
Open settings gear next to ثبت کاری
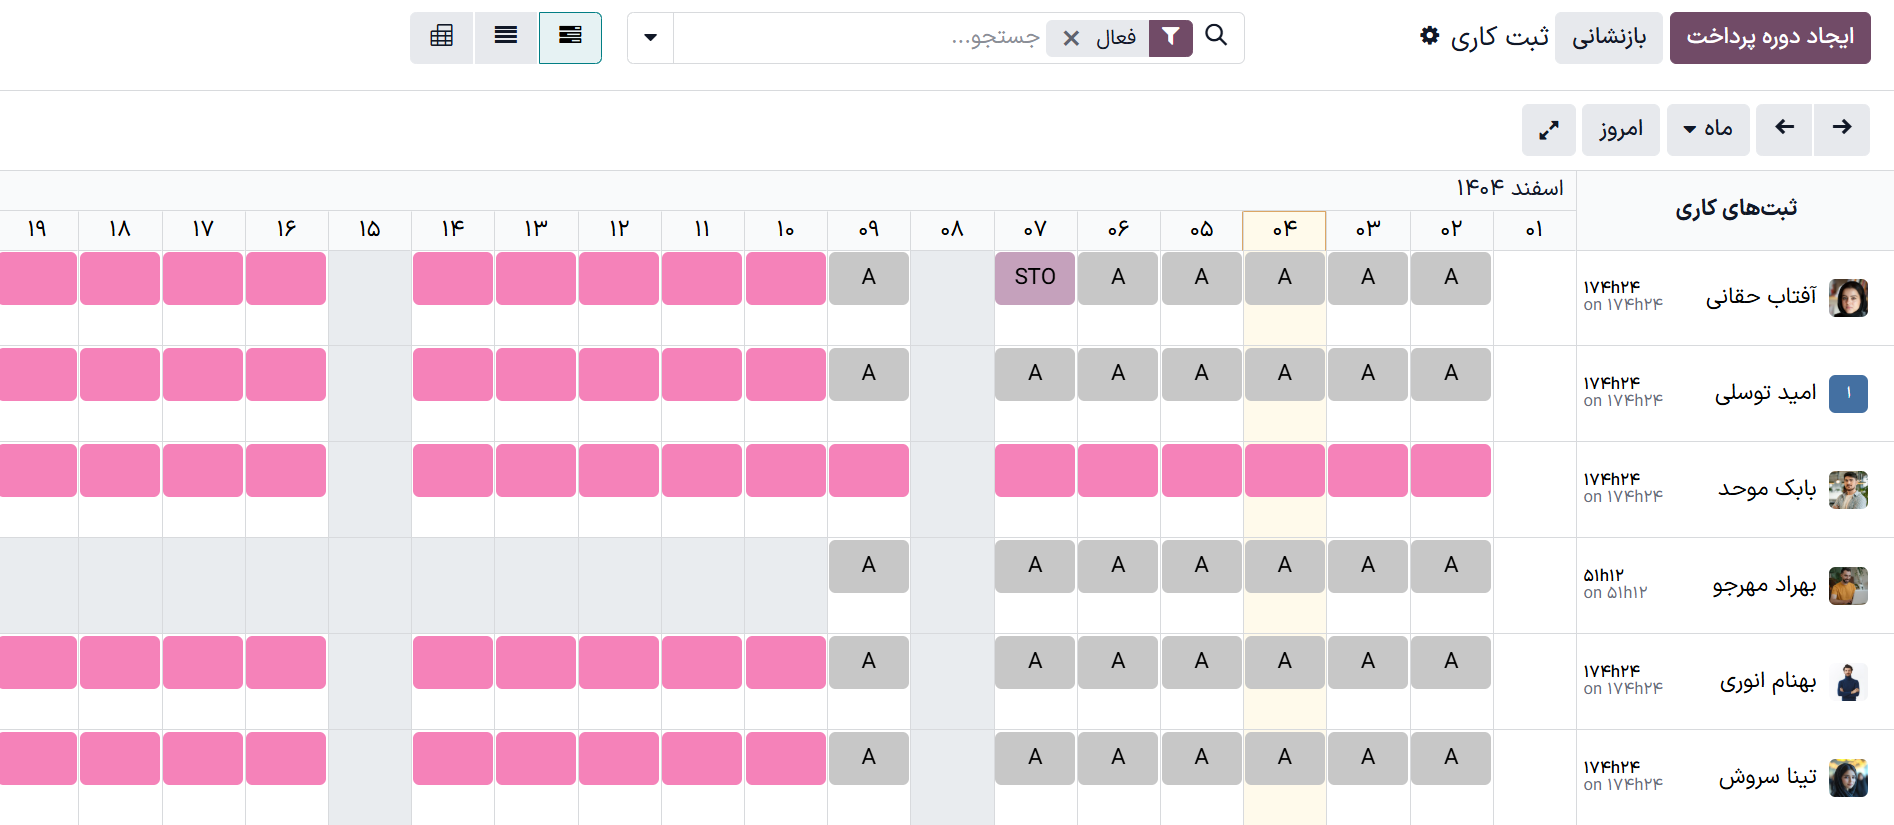click(1430, 35)
